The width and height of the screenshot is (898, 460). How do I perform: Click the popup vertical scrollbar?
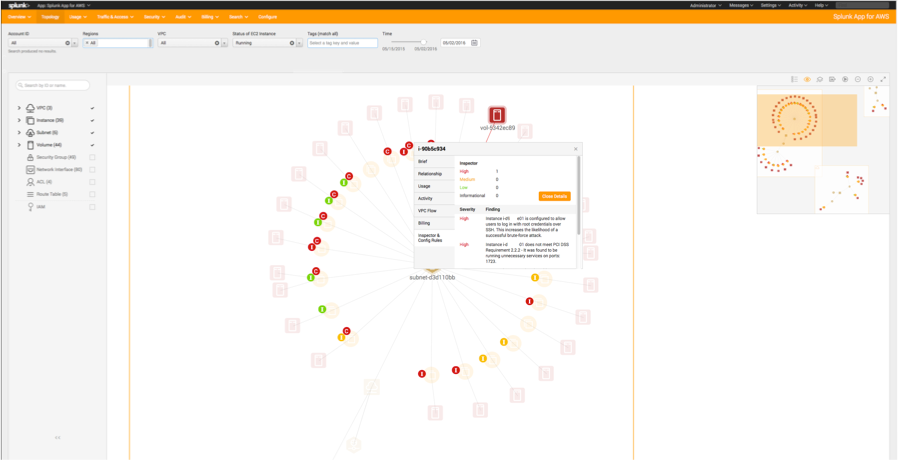[579, 195]
